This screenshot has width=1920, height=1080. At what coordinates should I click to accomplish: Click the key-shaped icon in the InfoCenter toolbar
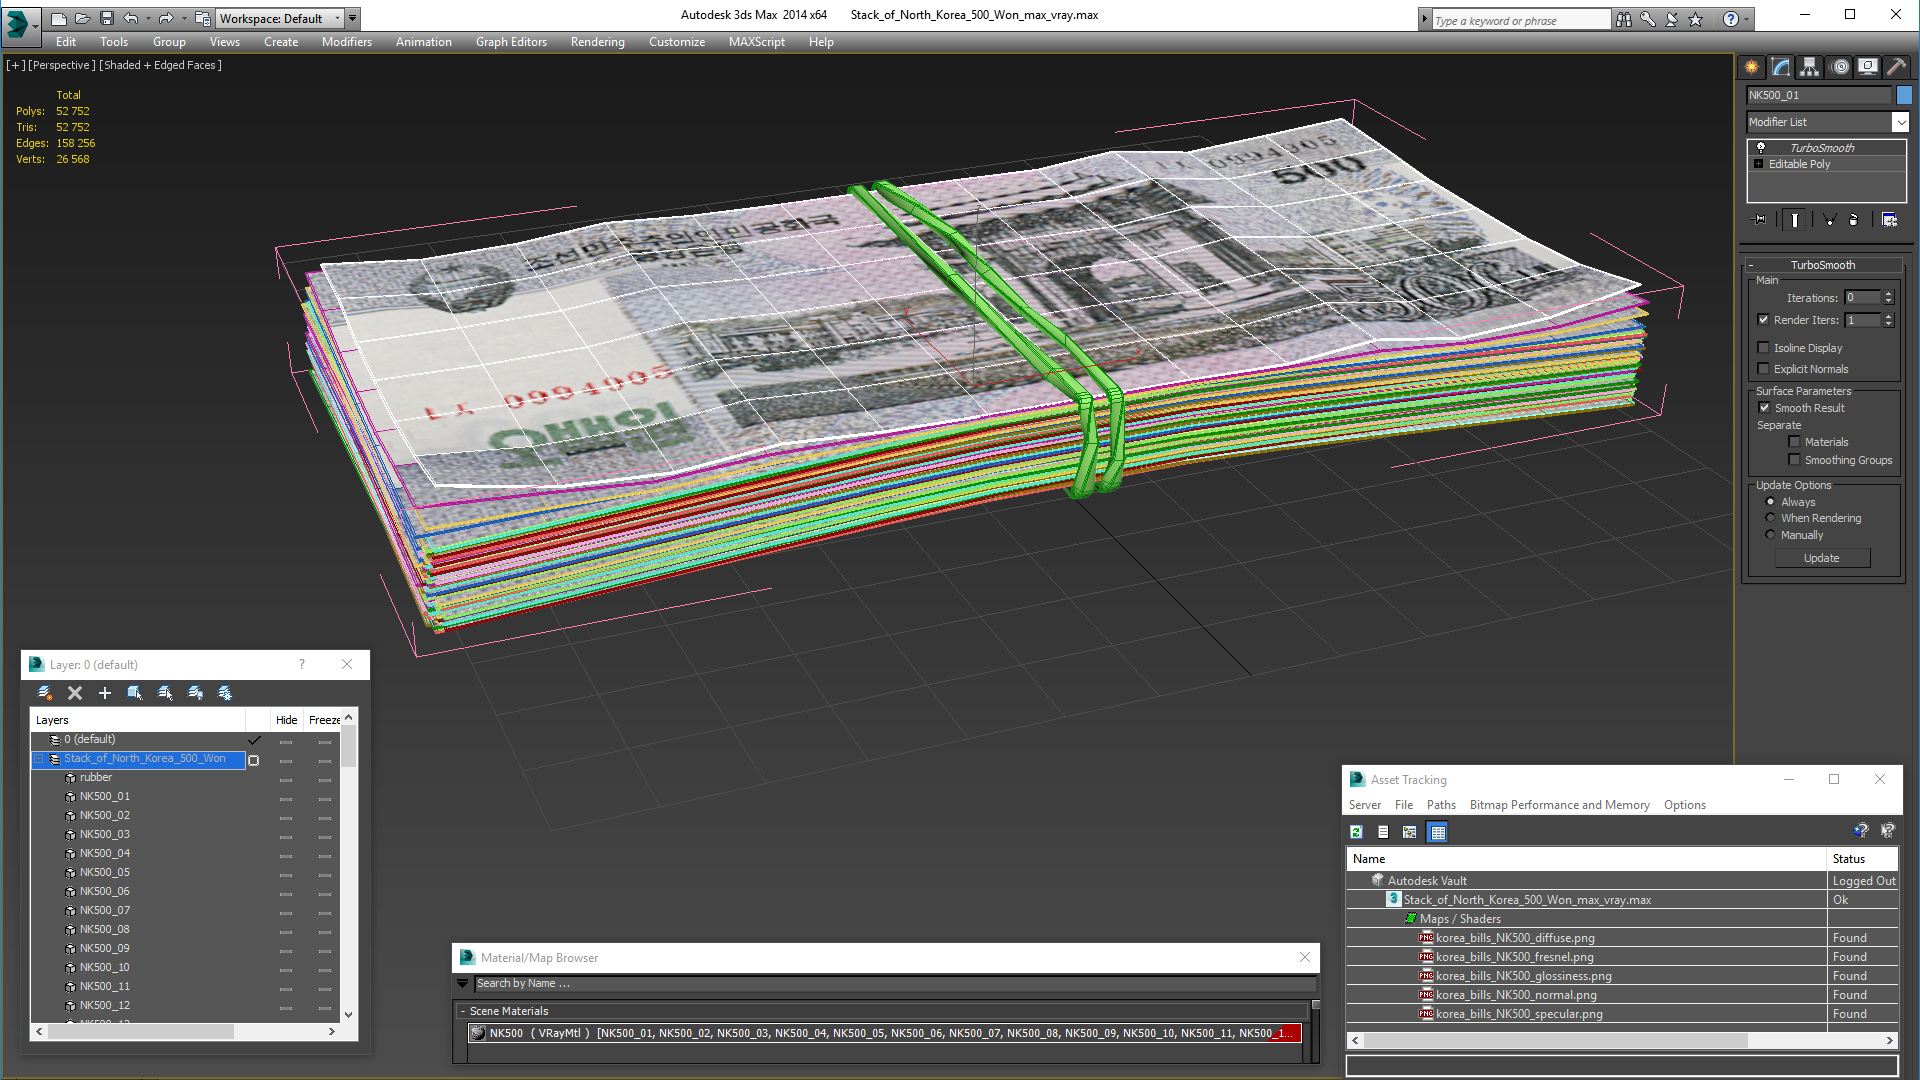[1648, 19]
